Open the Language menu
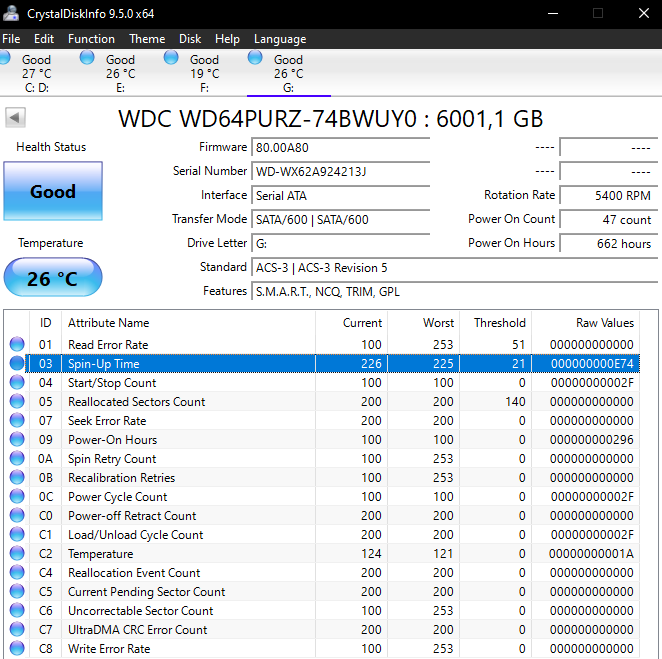 pyautogui.click(x=280, y=39)
